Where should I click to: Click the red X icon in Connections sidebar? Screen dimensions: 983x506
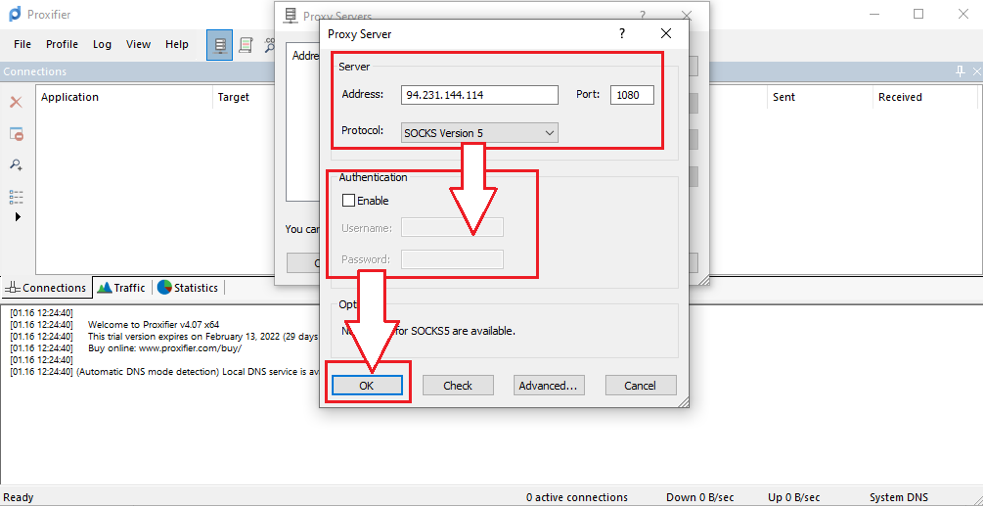click(x=16, y=102)
